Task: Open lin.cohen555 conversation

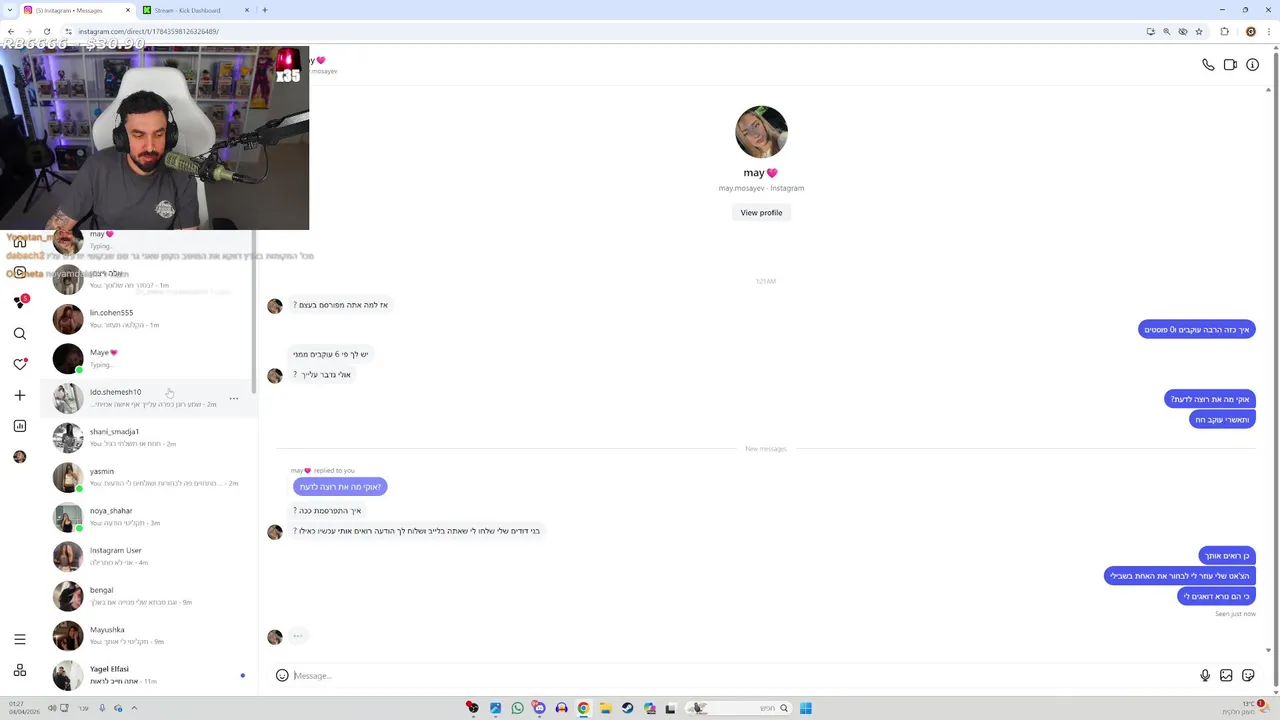Action: point(148,318)
